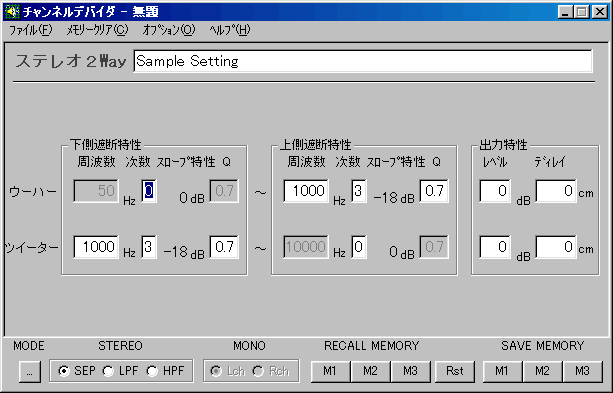Click tweeter upper cutoff order field 0
Image resolution: width=613 pixels, height=393 pixels.
(358, 247)
